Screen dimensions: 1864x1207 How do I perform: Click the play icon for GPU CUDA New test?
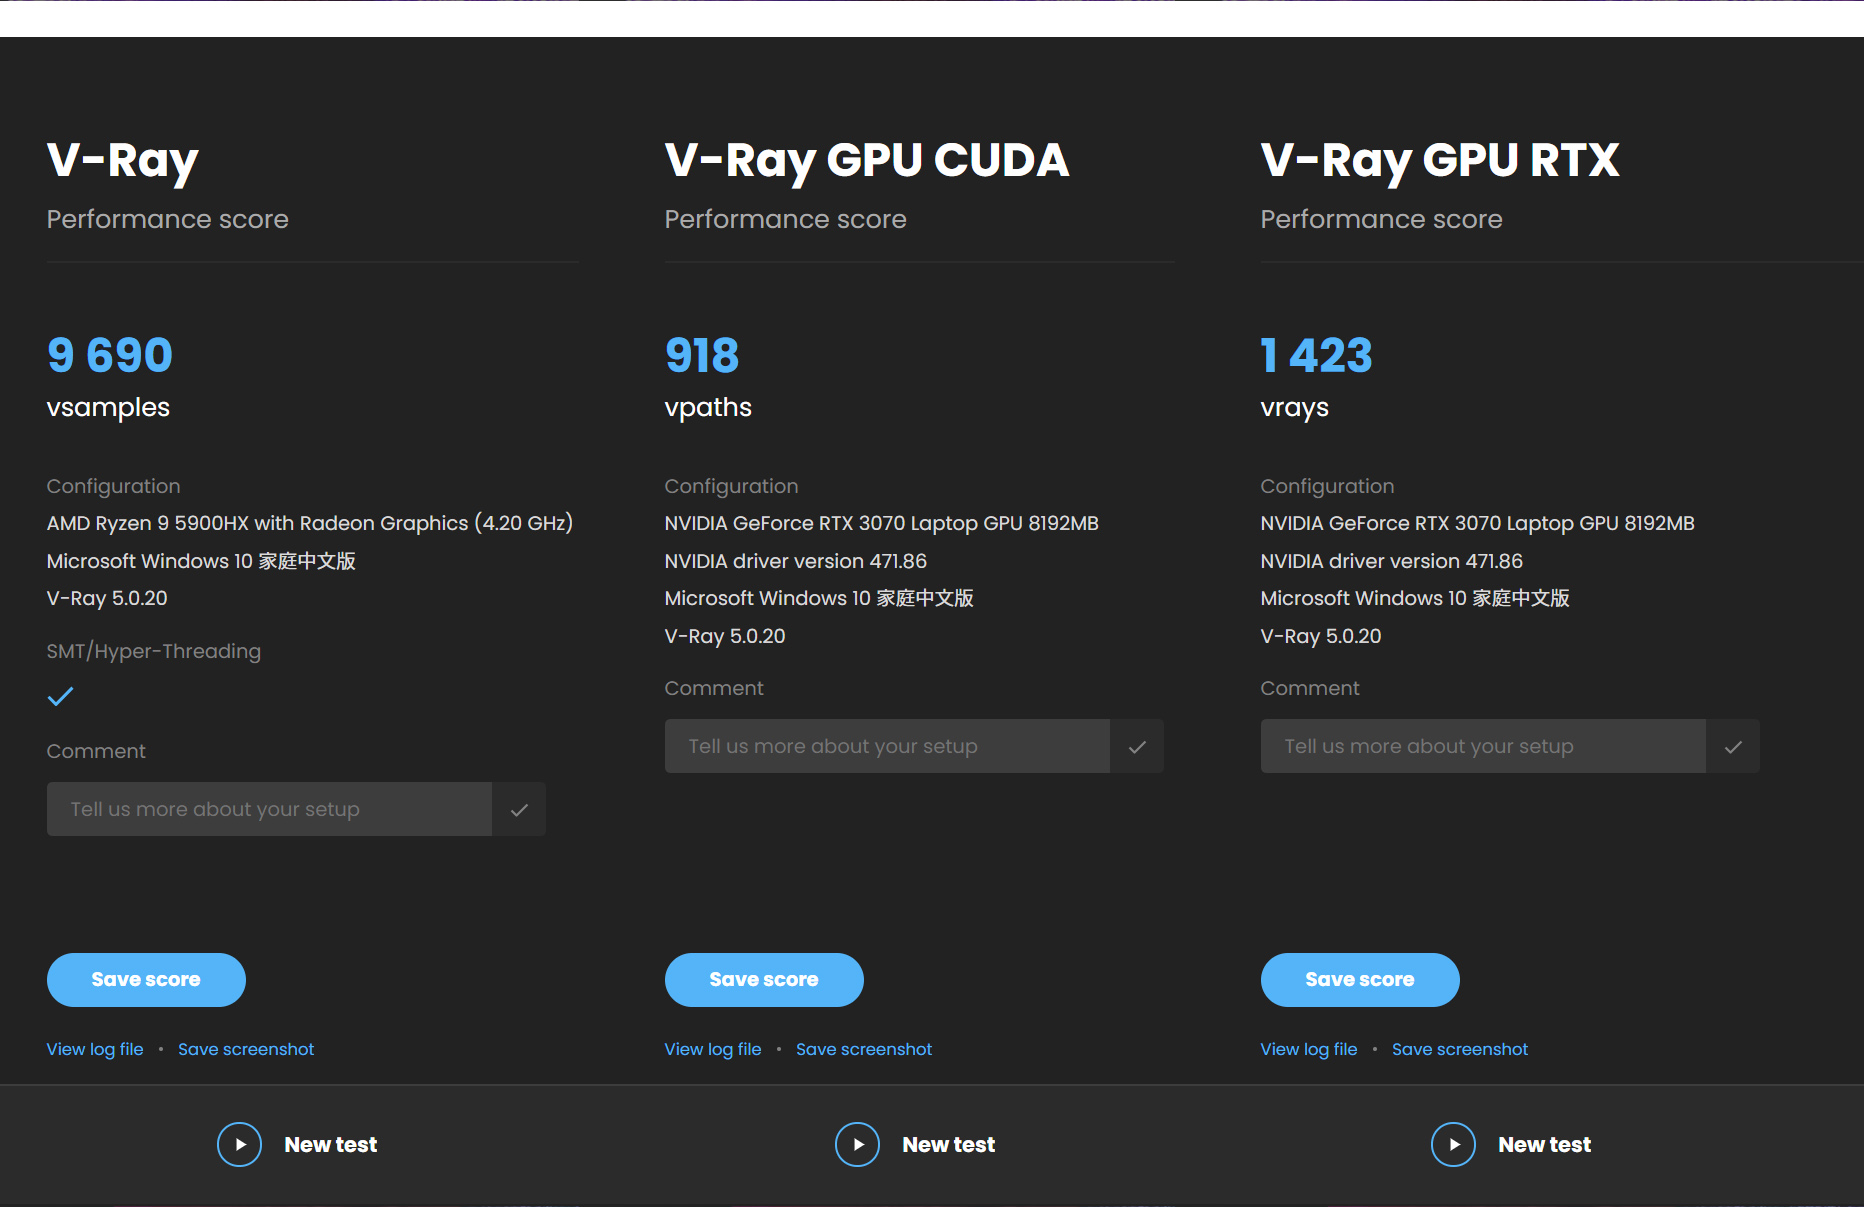pos(858,1144)
